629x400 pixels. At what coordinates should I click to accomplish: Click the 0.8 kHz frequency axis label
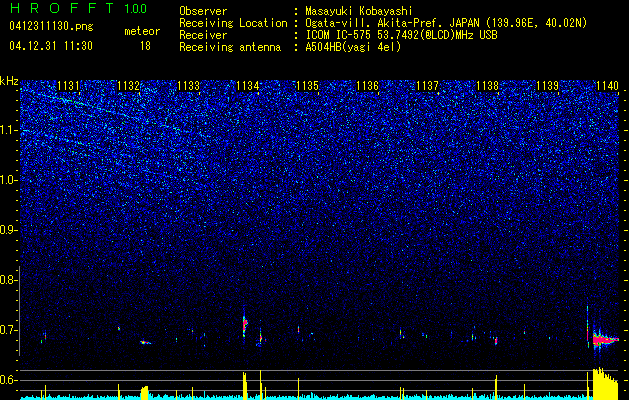[x=8, y=280]
